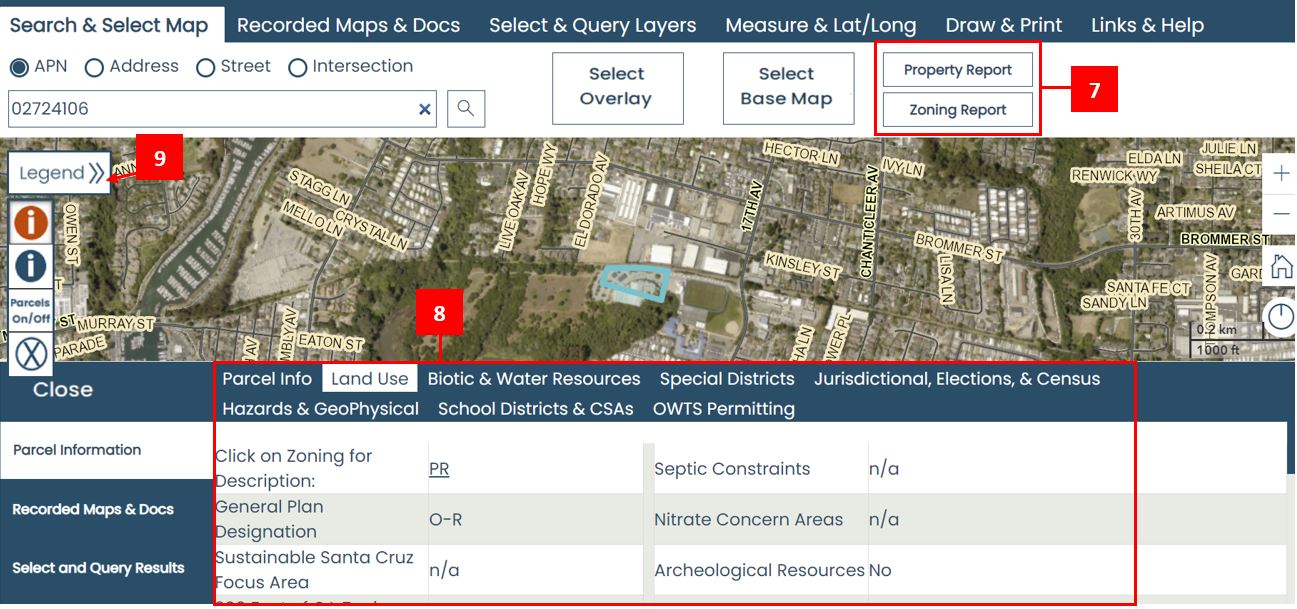The width and height of the screenshot is (1297, 609).
Task: Click the PR zoning link
Action: 439,469
